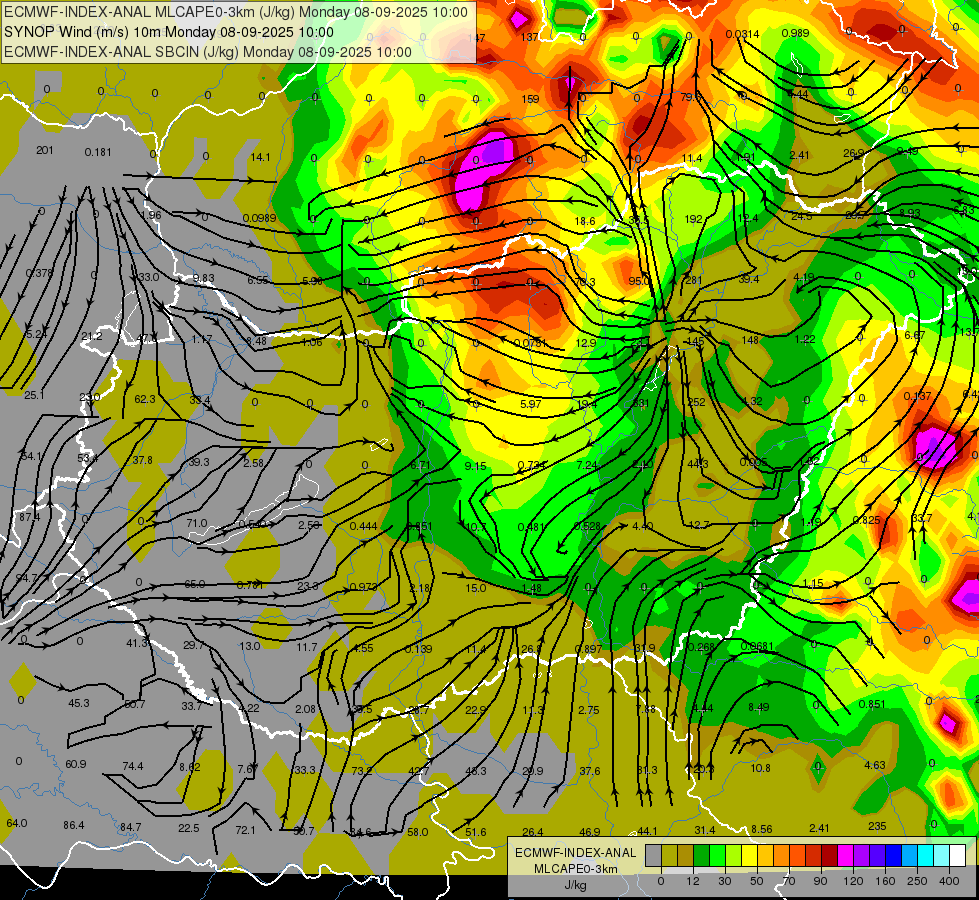Click legend tick label 12

pos(693,881)
